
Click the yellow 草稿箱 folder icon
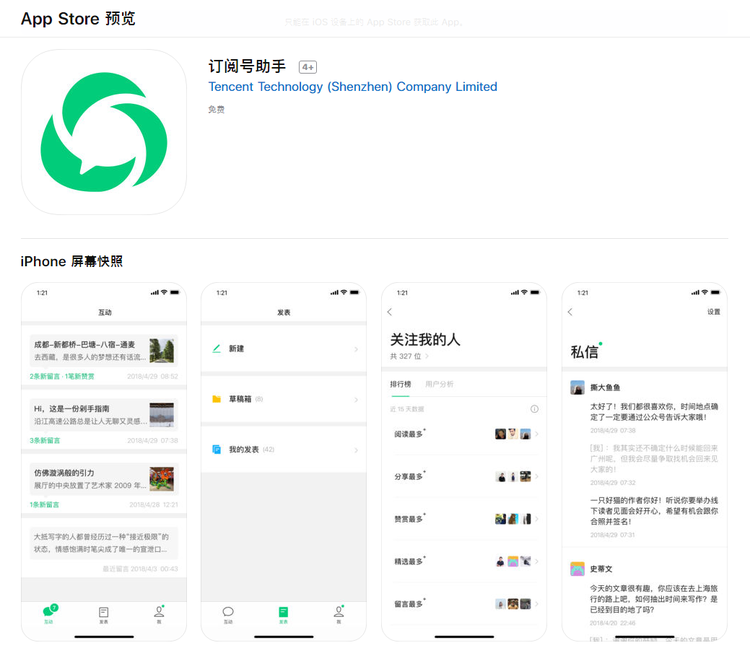(216, 399)
